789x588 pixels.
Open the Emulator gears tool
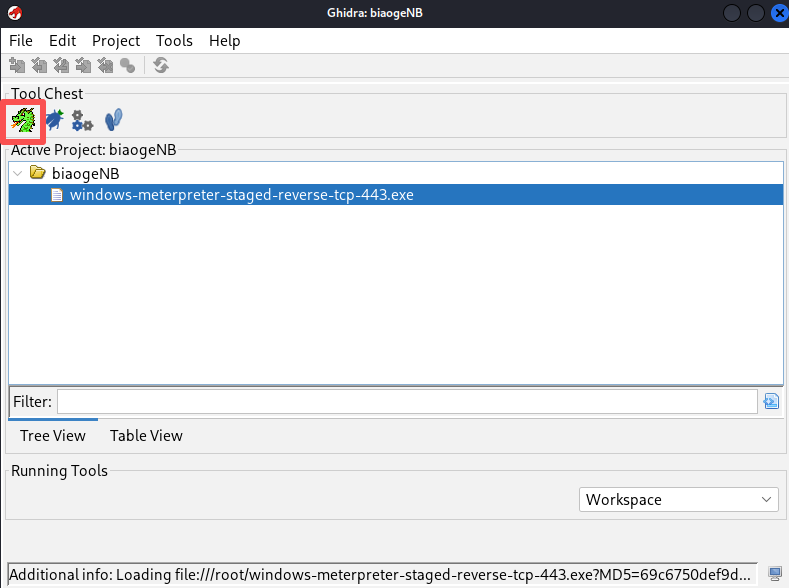[83, 121]
